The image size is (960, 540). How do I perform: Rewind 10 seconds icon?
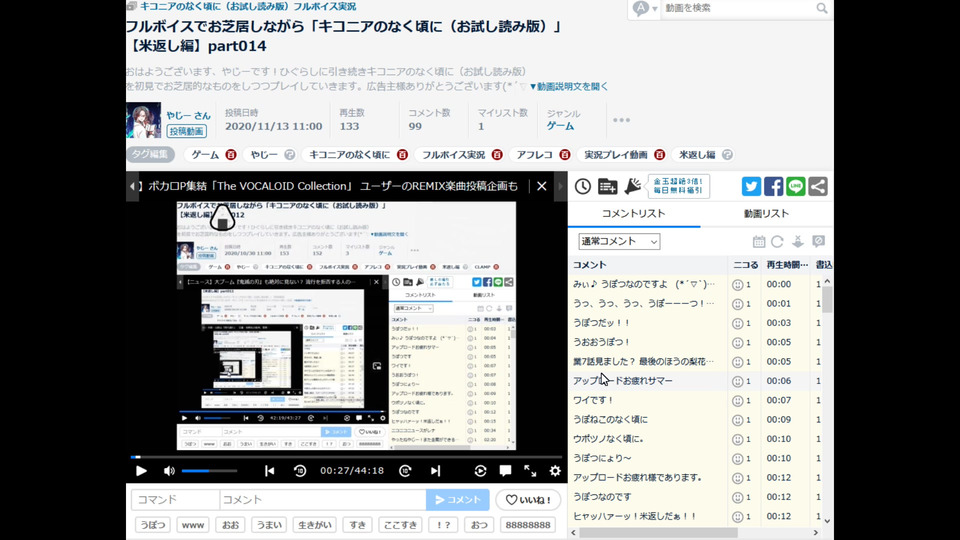[299, 471]
